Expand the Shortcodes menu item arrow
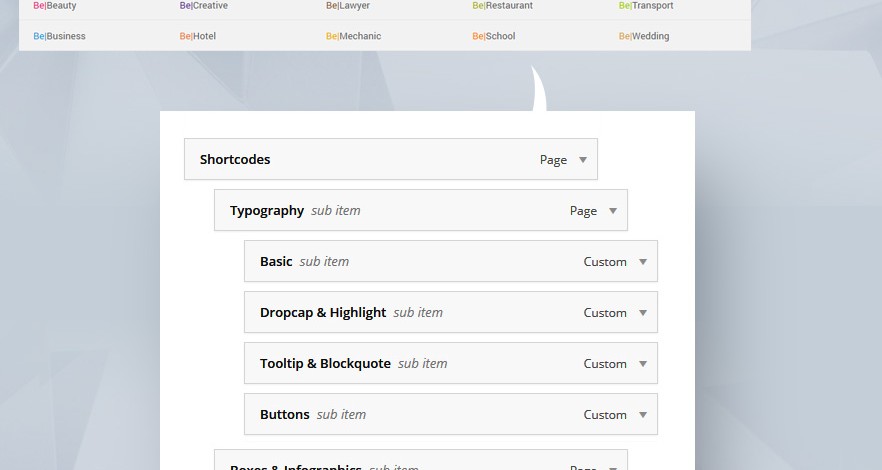Viewport: 882px width, 470px height. (583, 160)
